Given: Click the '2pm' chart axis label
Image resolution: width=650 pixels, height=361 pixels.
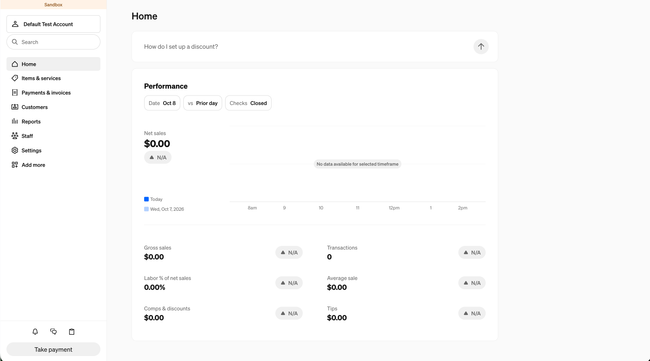Looking at the screenshot, I should pos(463,208).
